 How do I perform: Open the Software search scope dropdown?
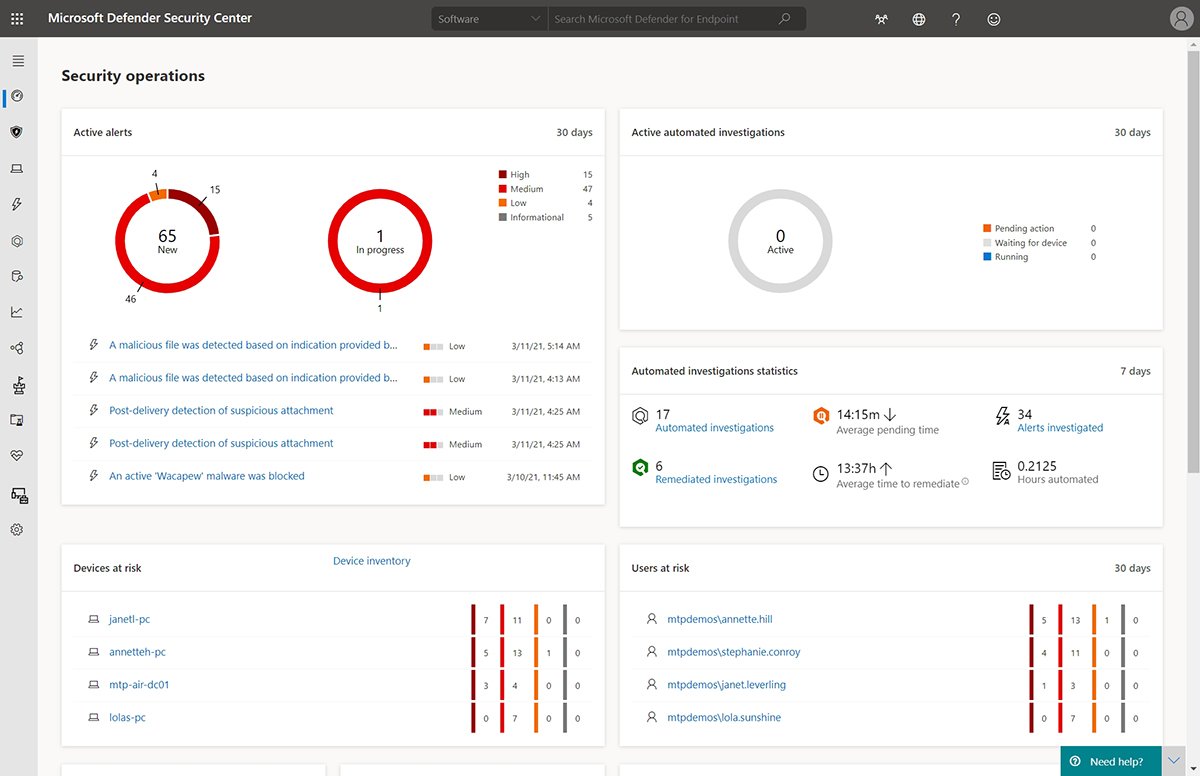click(489, 19)
